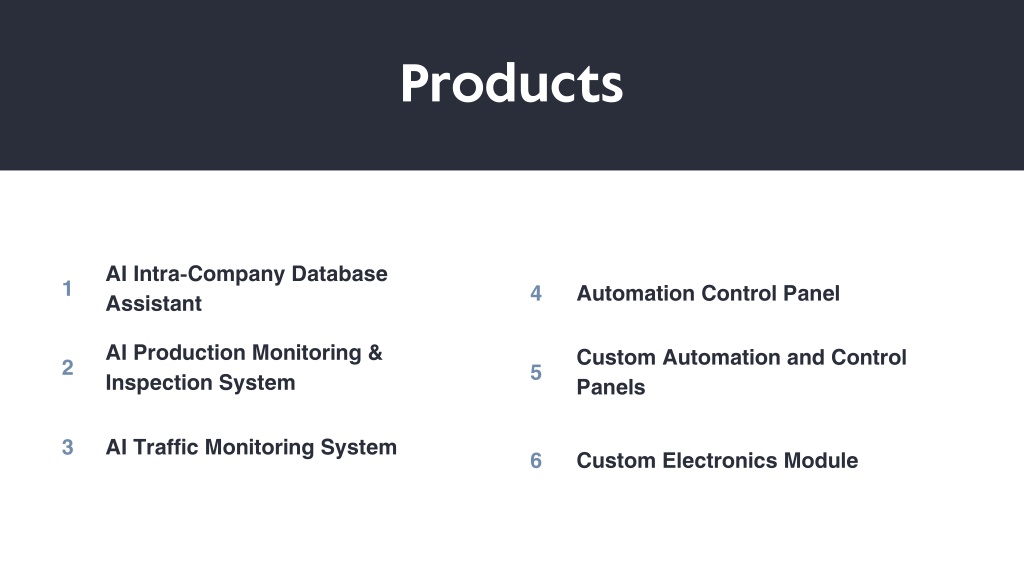
Task: Select Custom Automation and Control Panels
Action: (741, 372)
